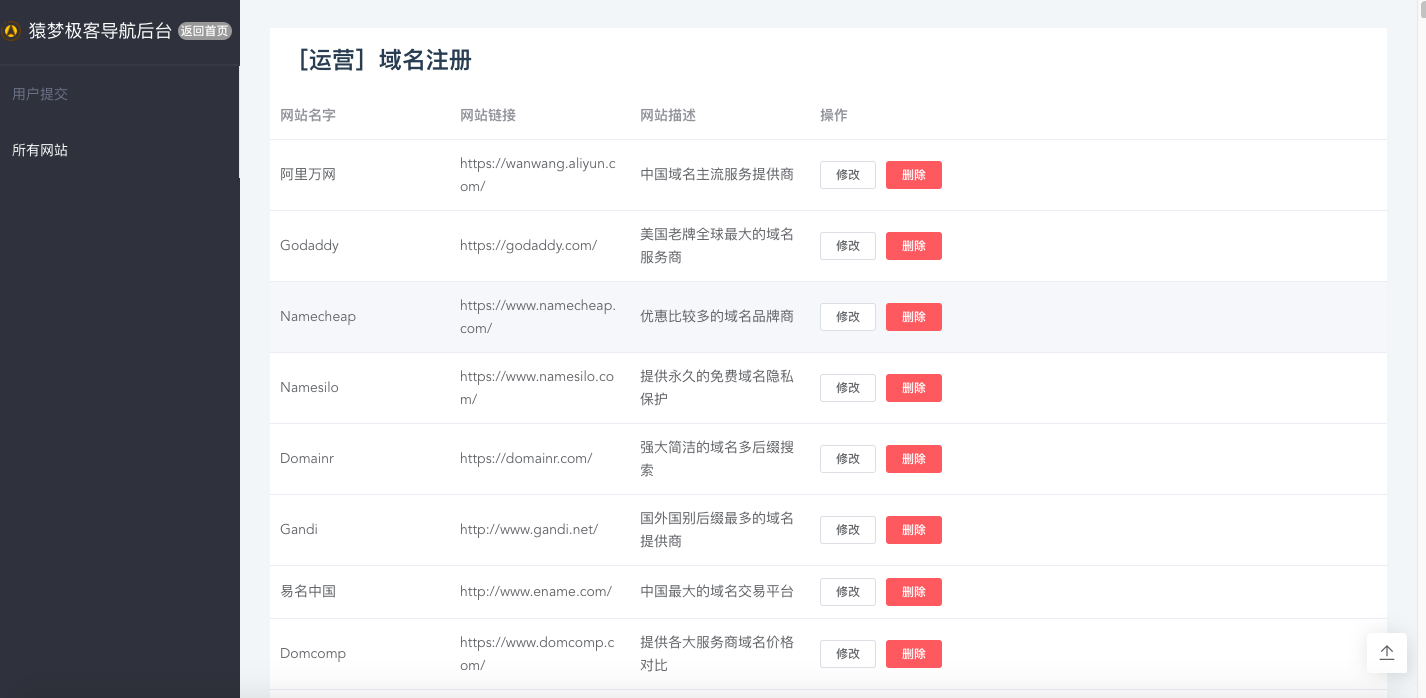
Task: Select the Domcomp name cell
Action: [313, 654]
